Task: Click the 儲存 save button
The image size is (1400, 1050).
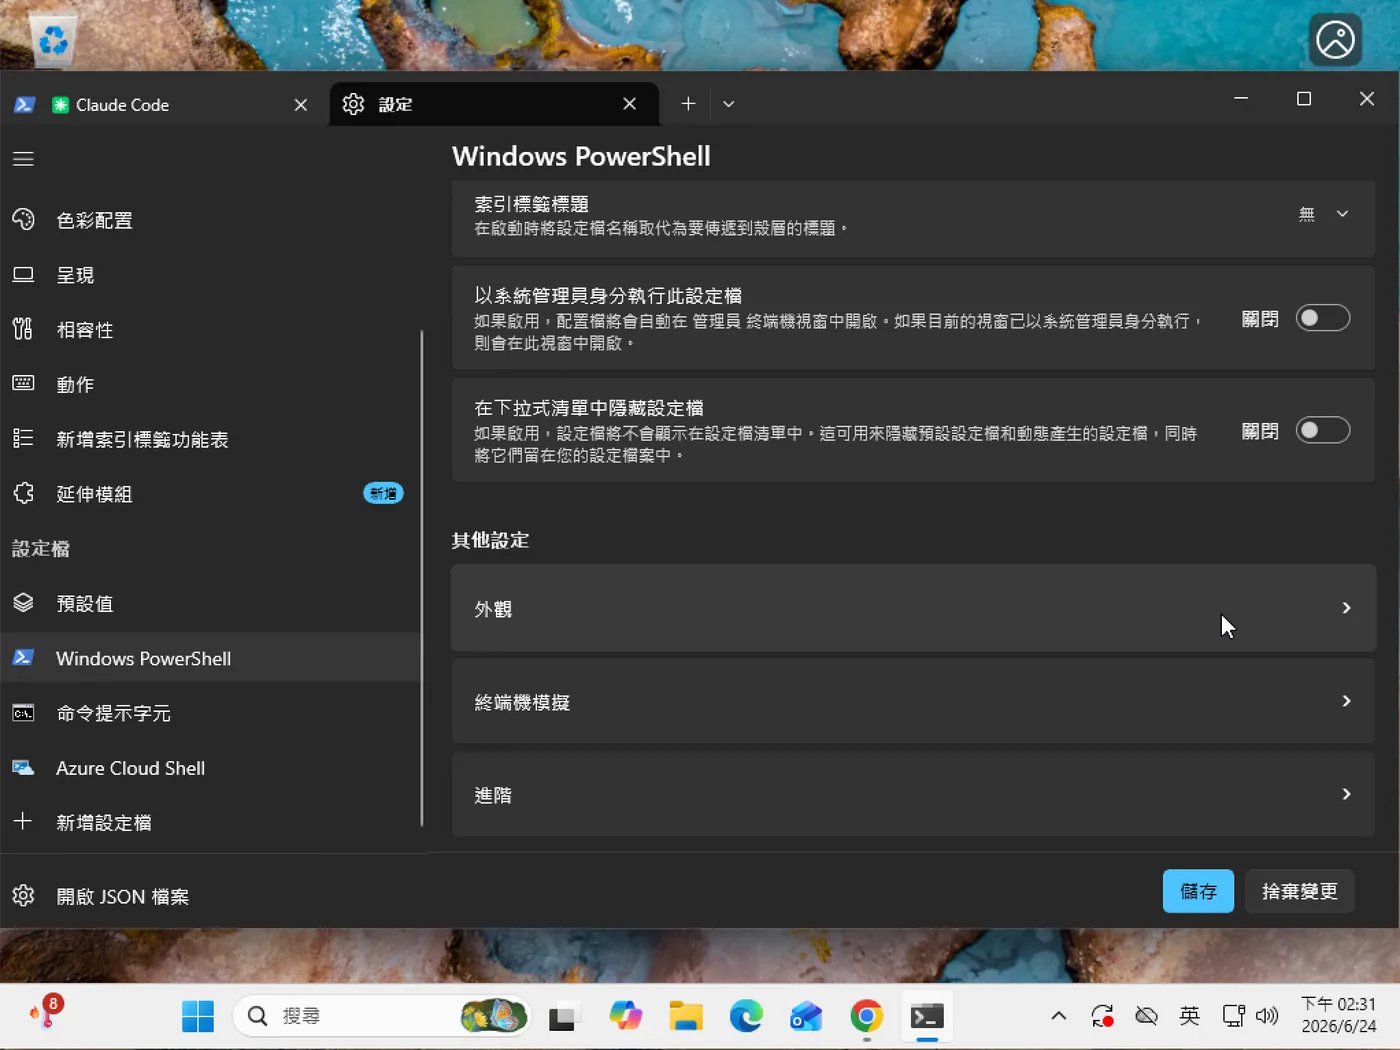Action: (1198, 891)
